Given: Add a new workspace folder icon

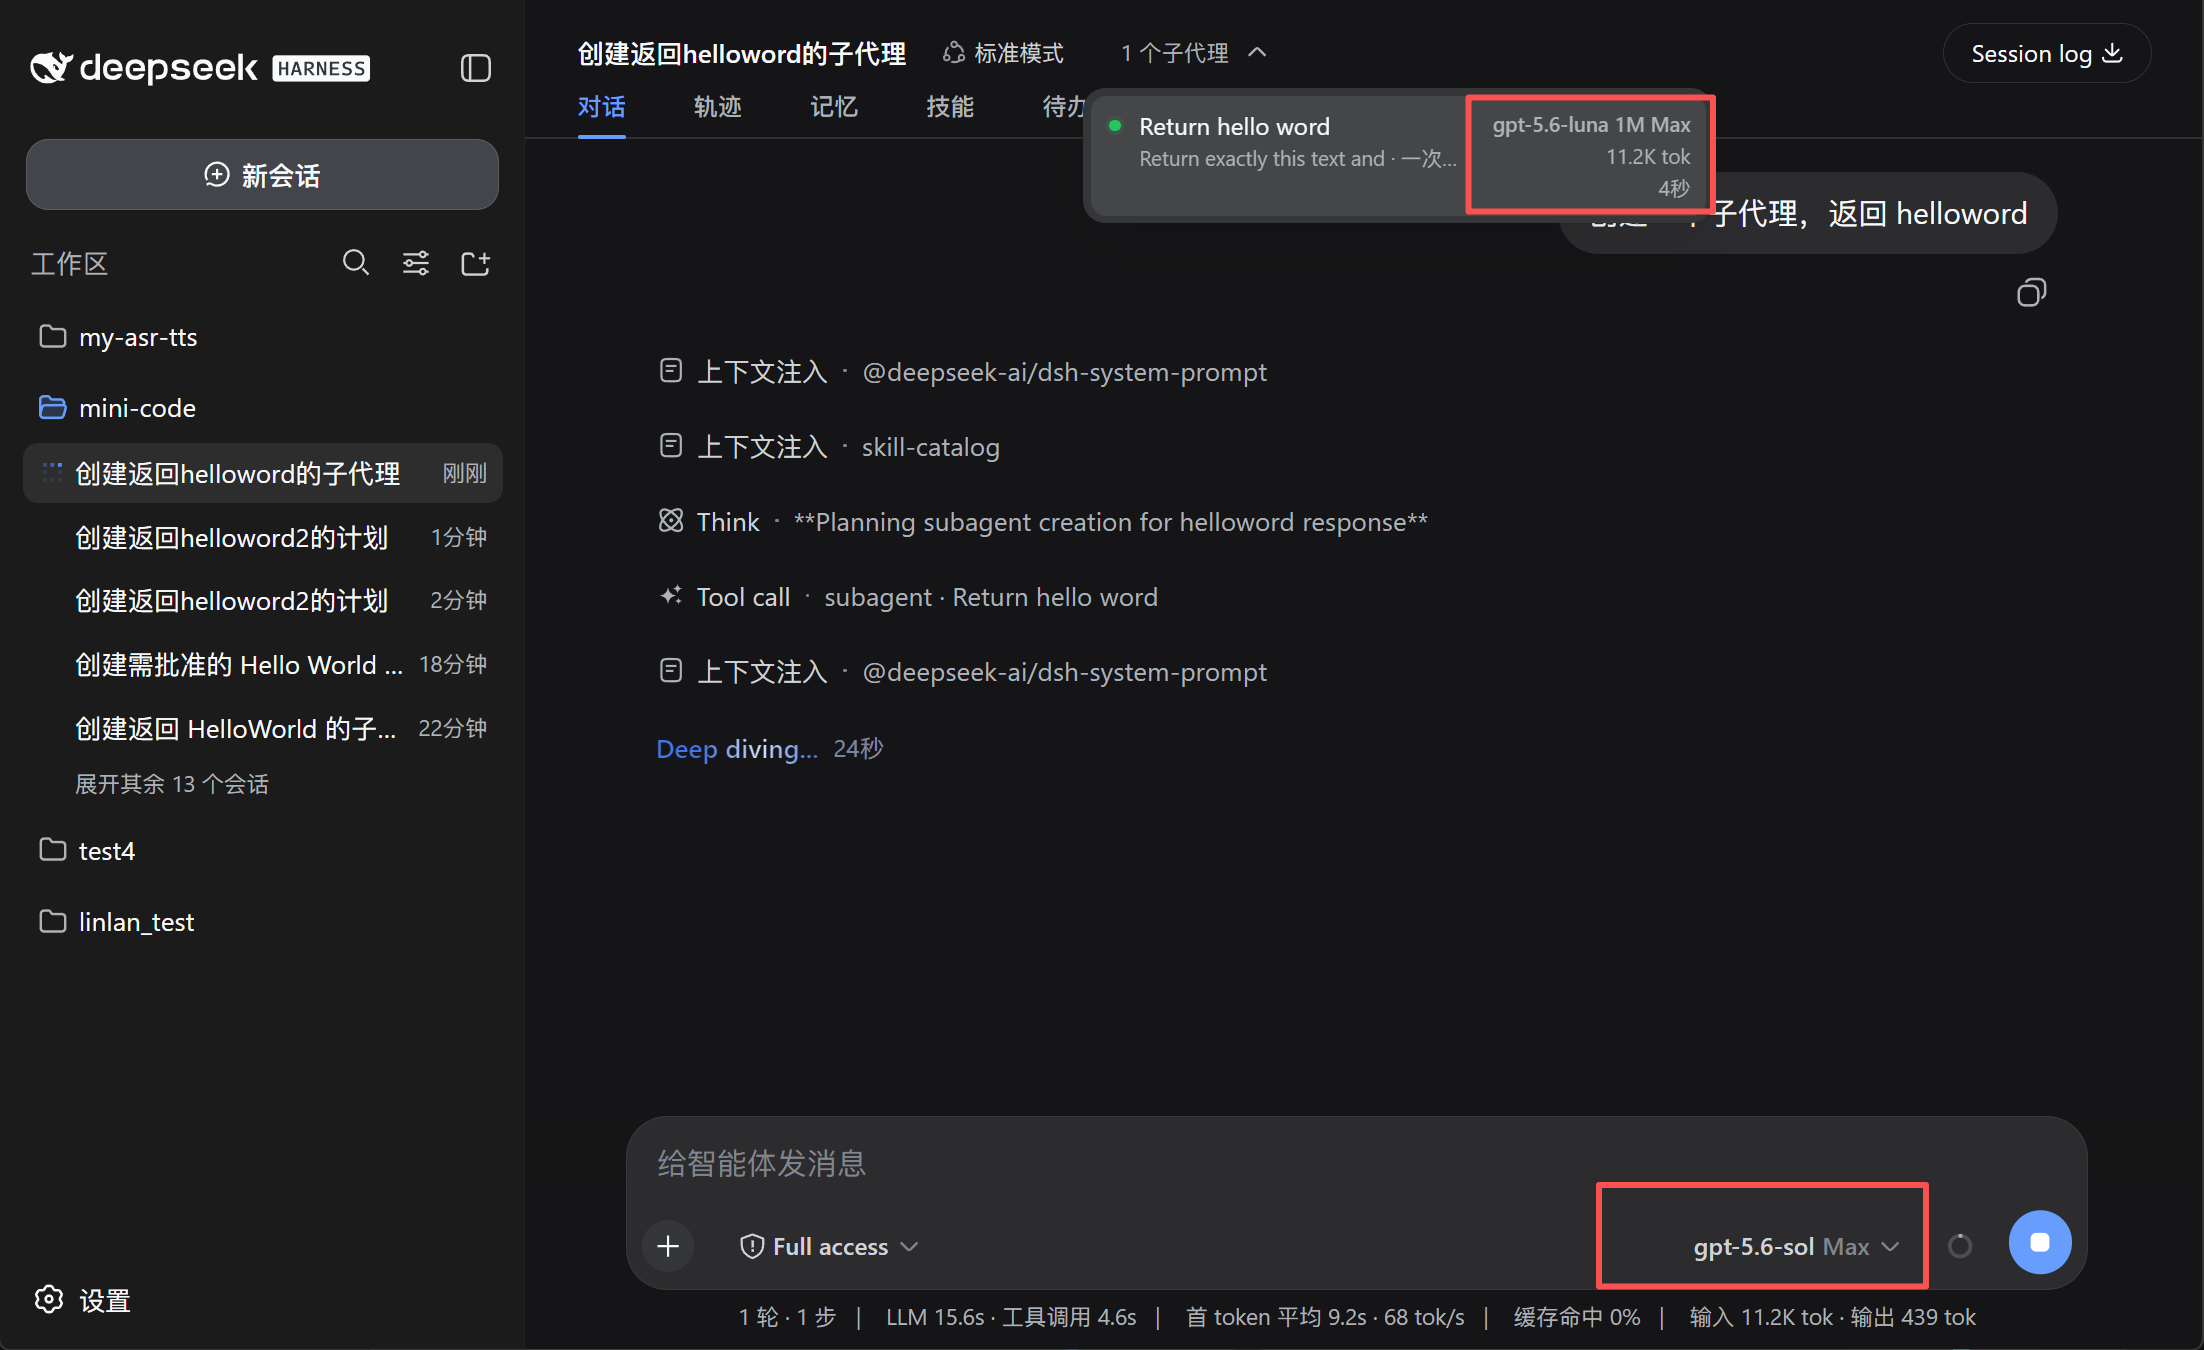Looking at the screenshot, I should (x=475, y=263).
